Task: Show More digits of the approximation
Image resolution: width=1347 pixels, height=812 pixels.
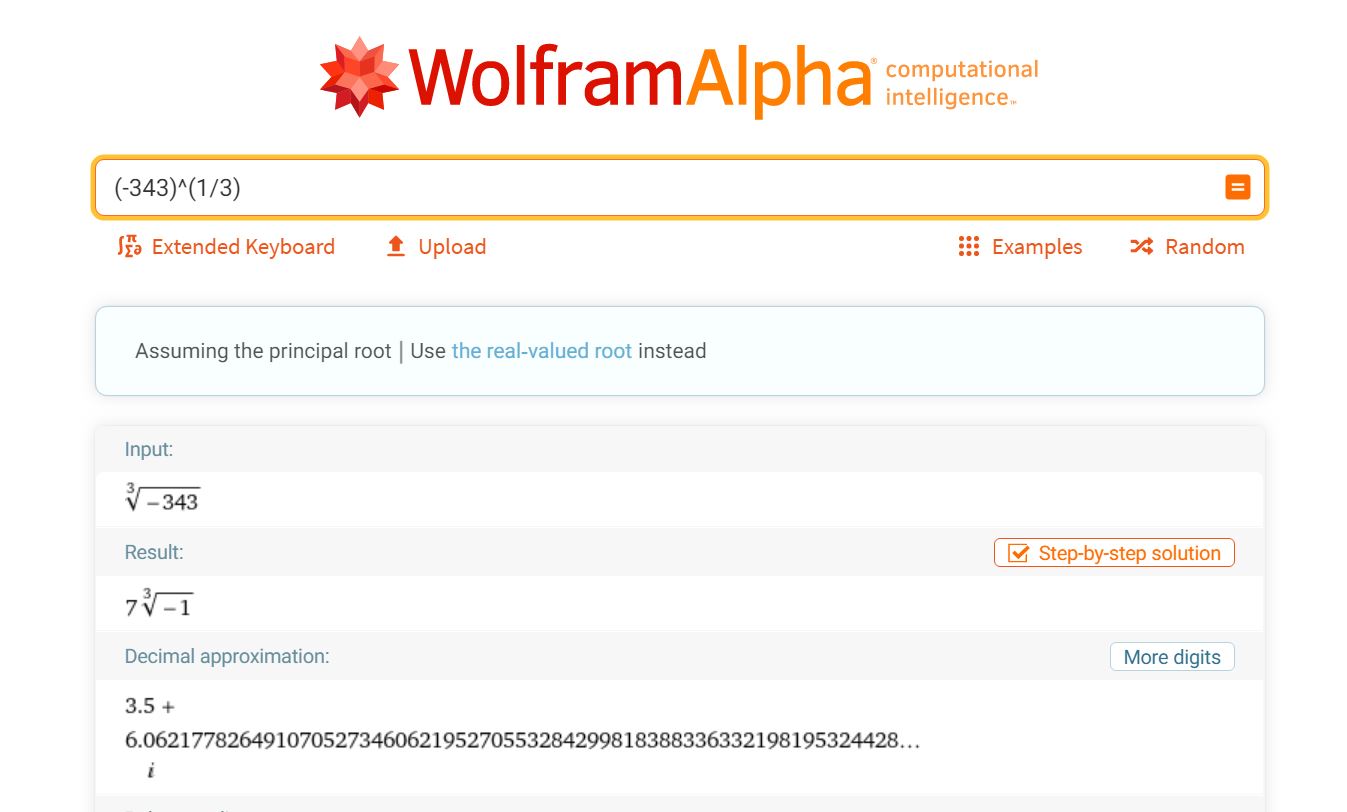Action: coord(1172,657)
